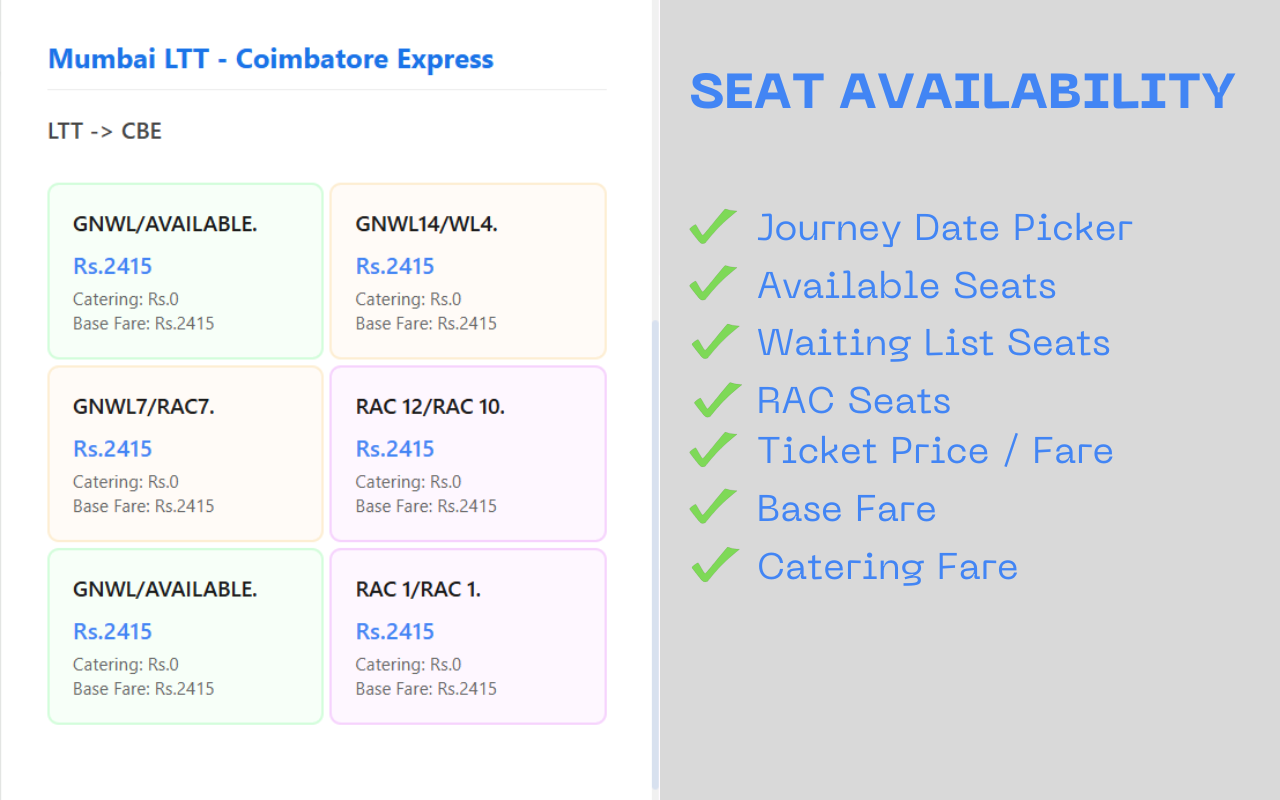Click the checkmark beside Catering Fare

point(713,565)
